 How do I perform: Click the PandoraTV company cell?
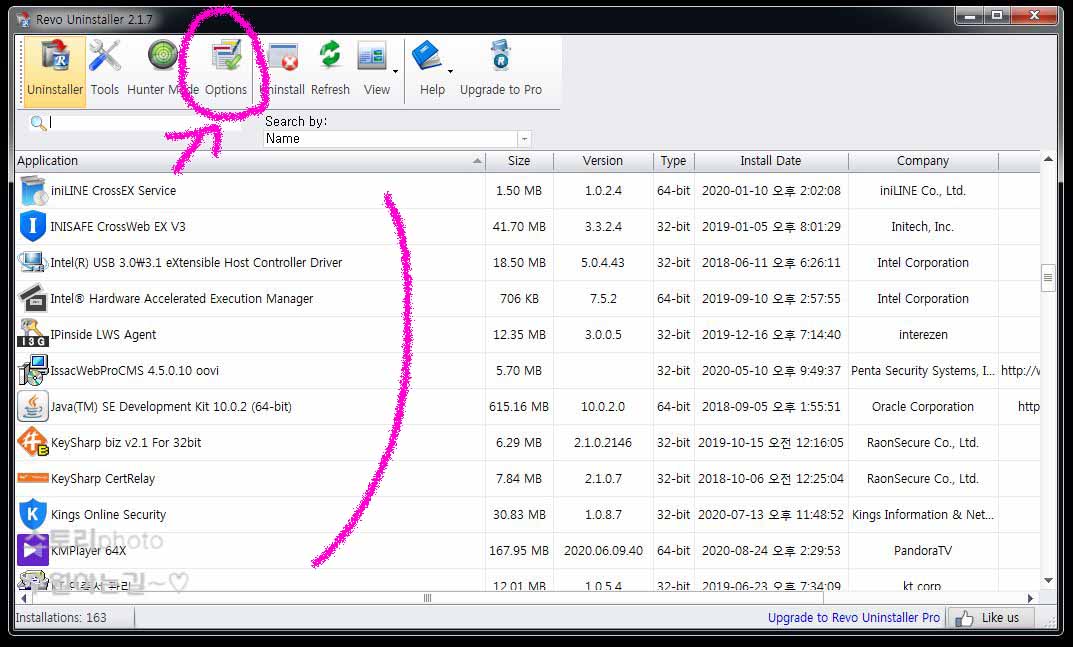[x=922, y=550]
